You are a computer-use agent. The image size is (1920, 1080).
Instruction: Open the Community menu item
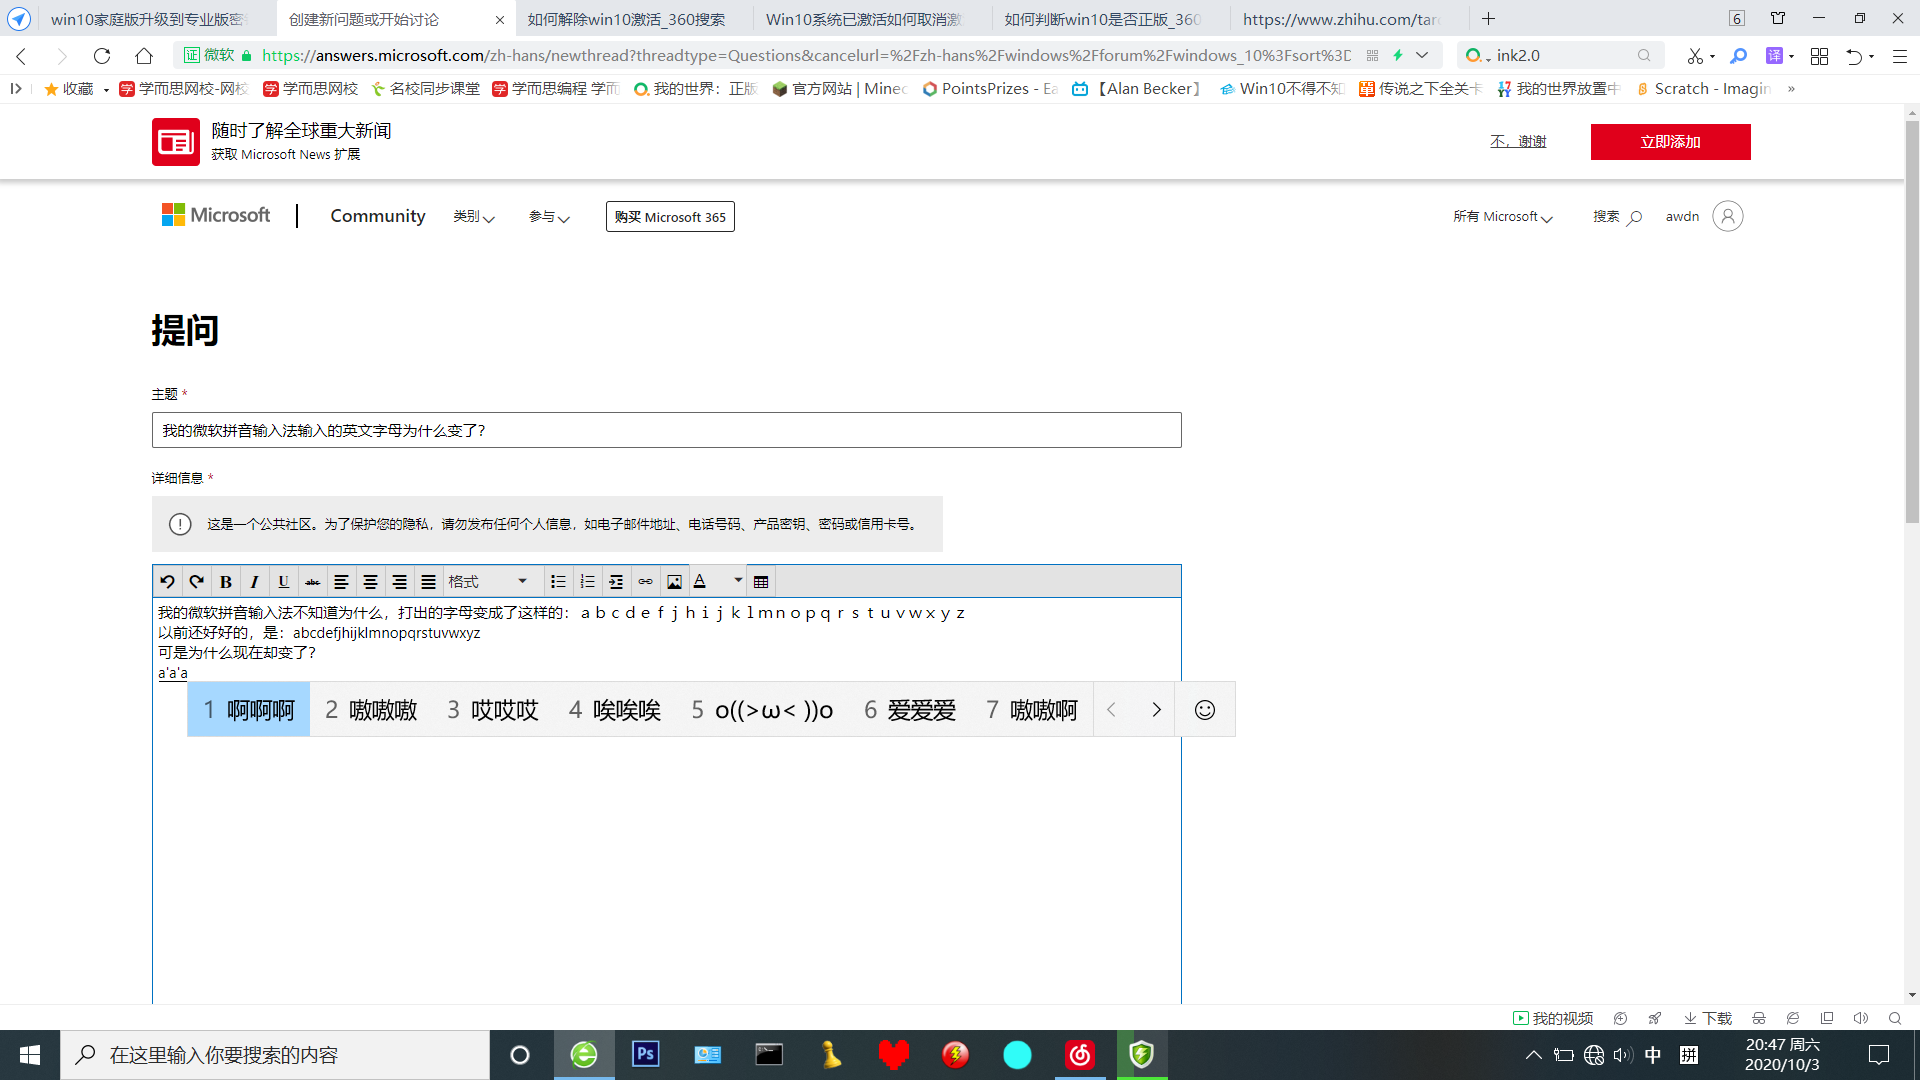click(x=378, y=216)
